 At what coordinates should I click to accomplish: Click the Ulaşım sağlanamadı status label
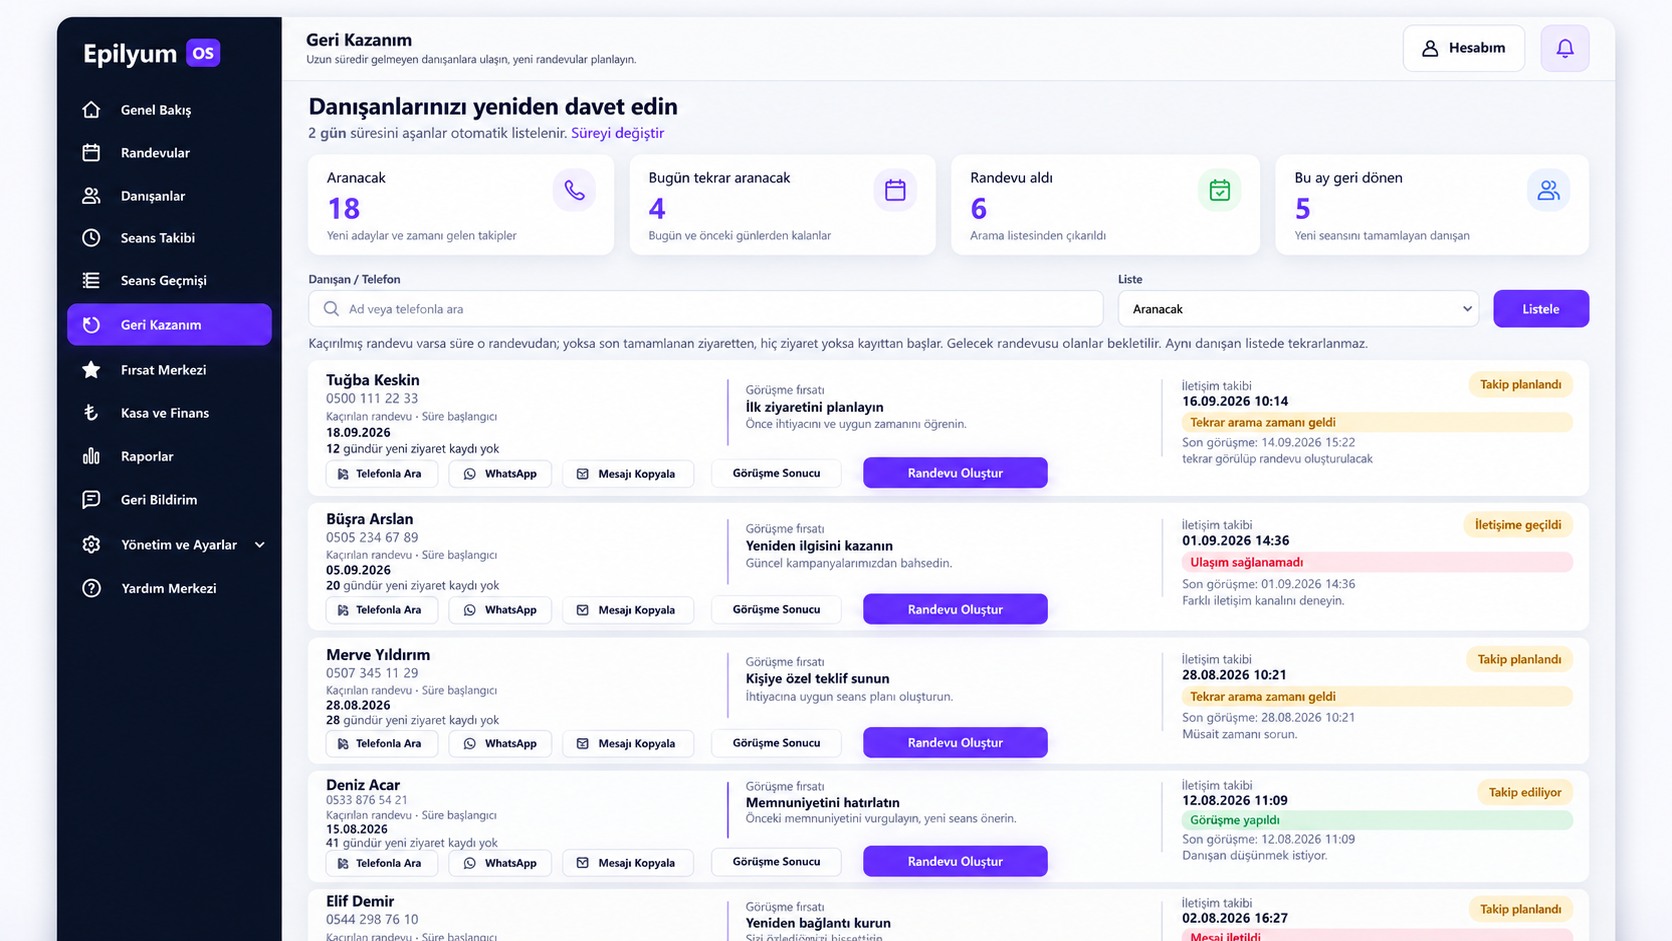coord(1377,562)
